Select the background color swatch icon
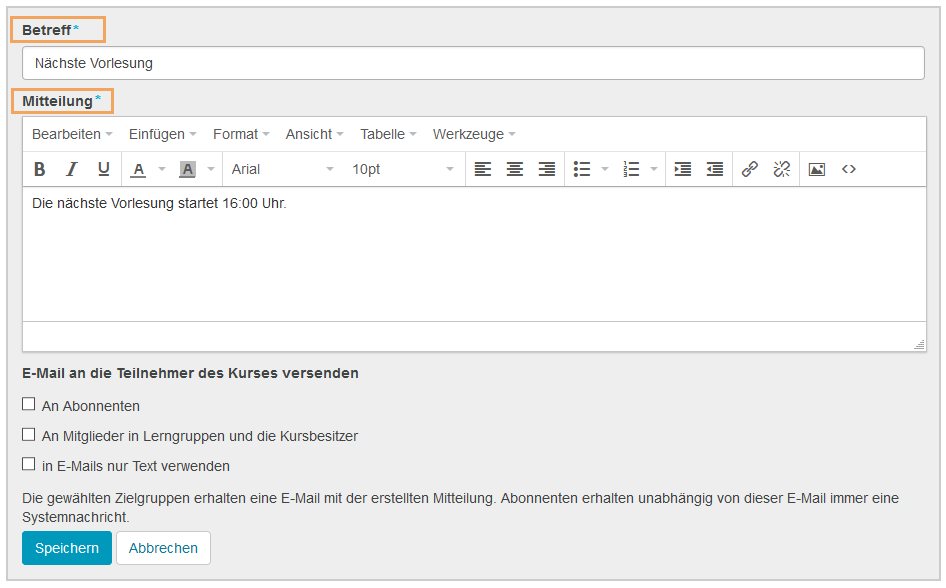 pyautogui.click(x=186, y=169)
